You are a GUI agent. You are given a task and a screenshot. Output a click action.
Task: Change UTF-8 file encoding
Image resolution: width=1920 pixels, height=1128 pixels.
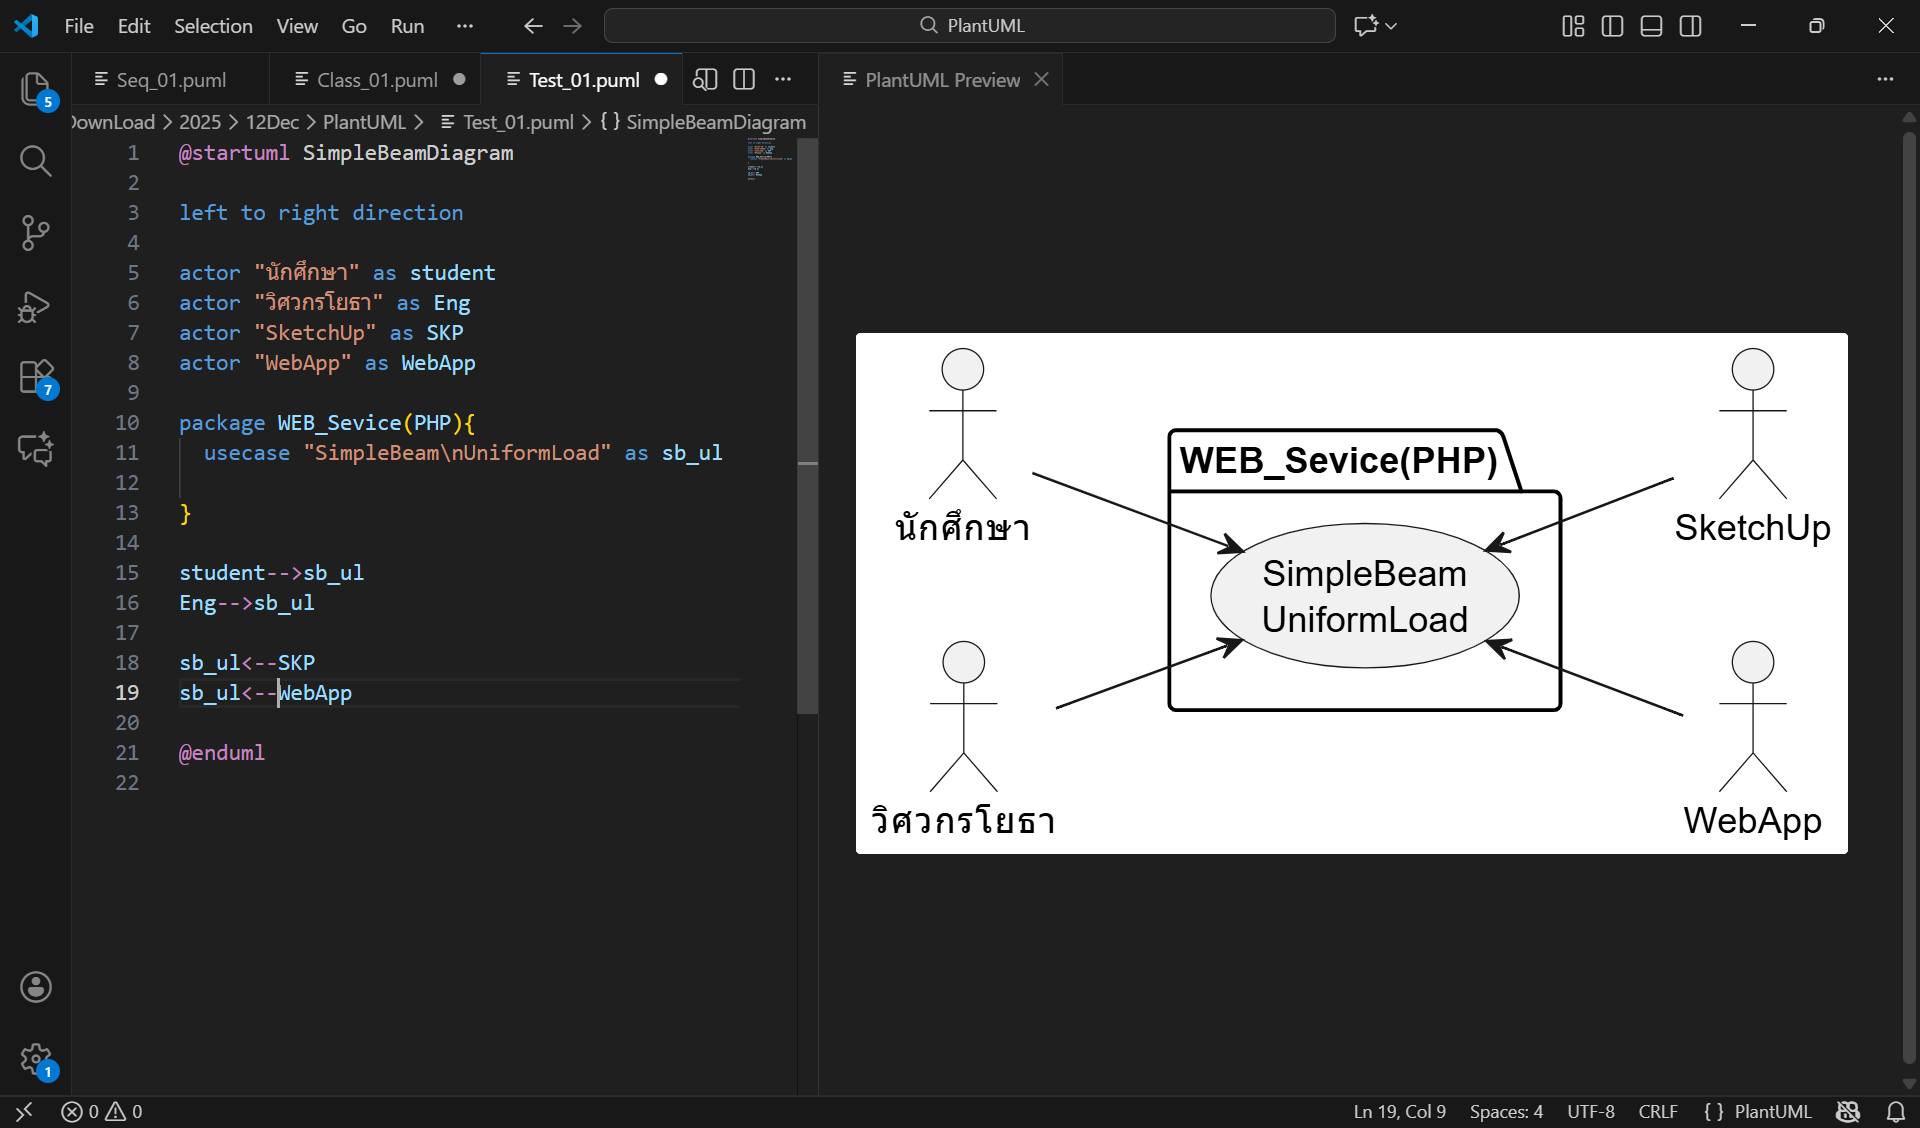[1591, 1112]
